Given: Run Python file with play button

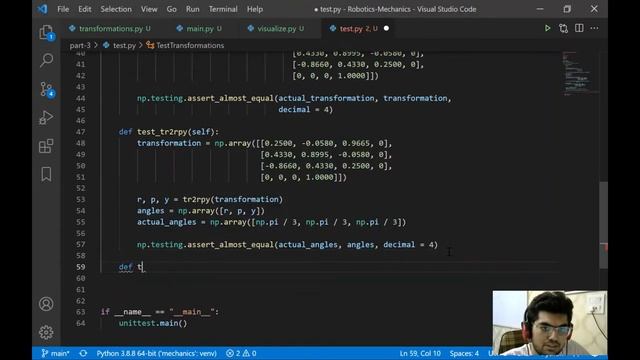Looking at the screenshot, I should pyautogui.click(x=547, y=28).
